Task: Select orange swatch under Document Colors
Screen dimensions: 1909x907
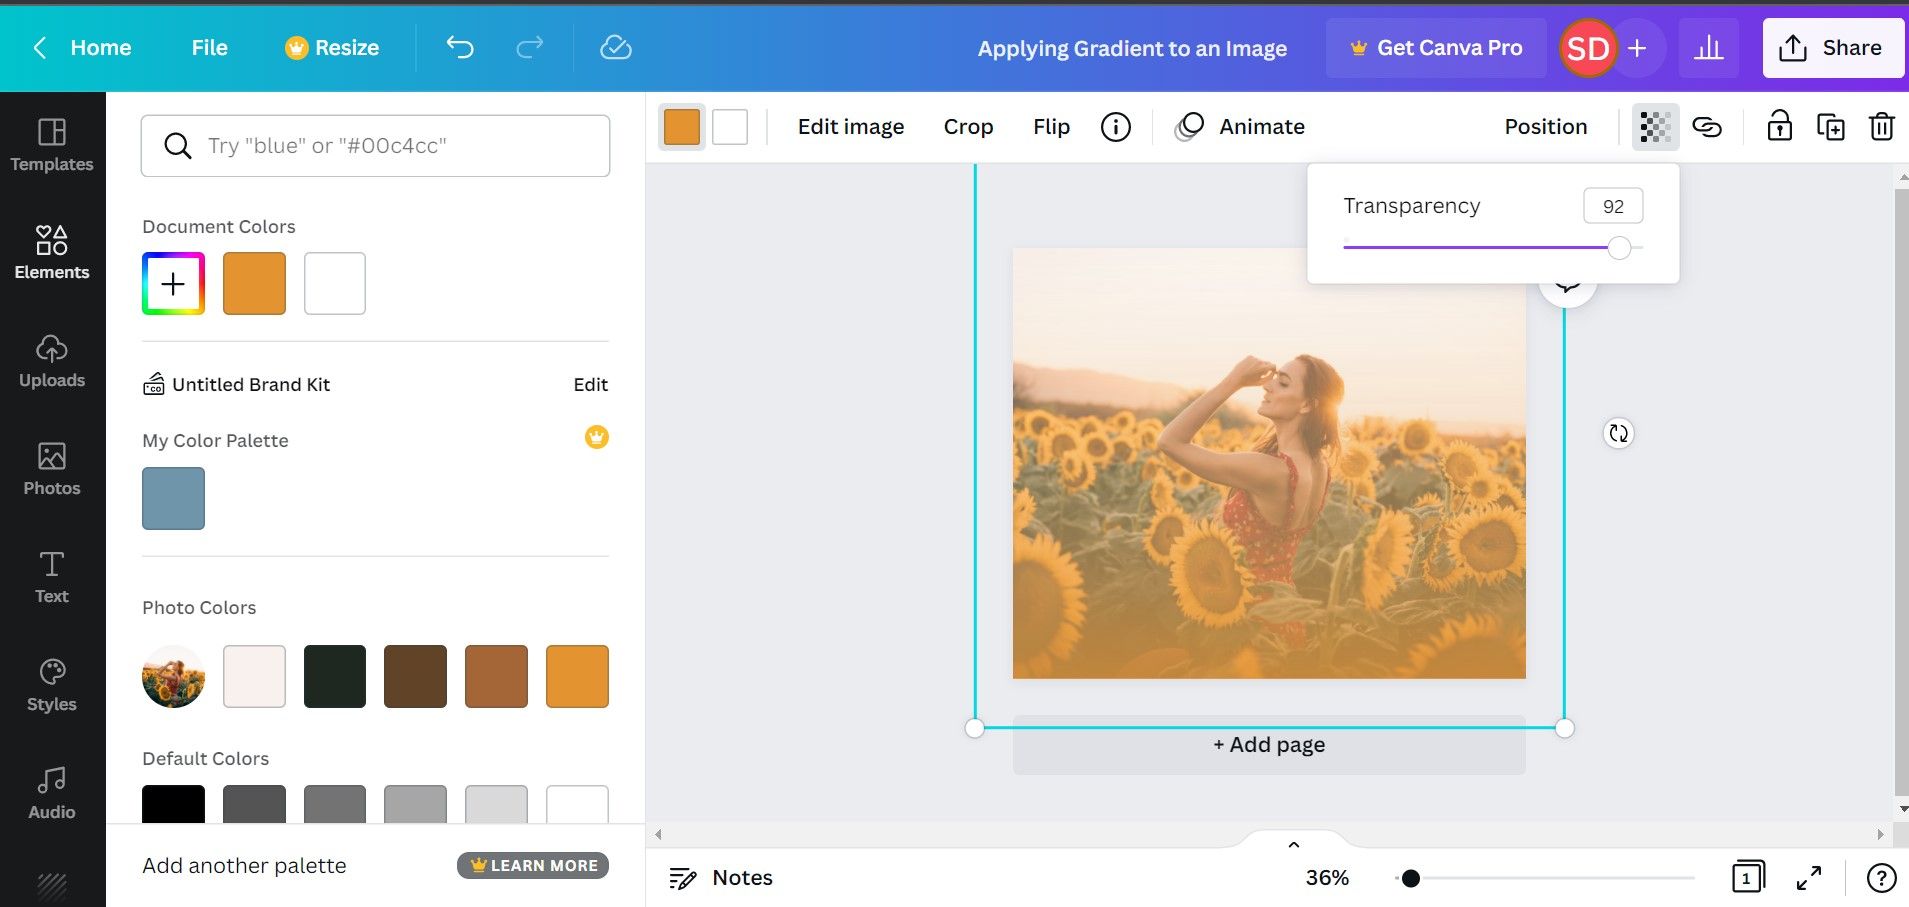Action: (254, 284)
